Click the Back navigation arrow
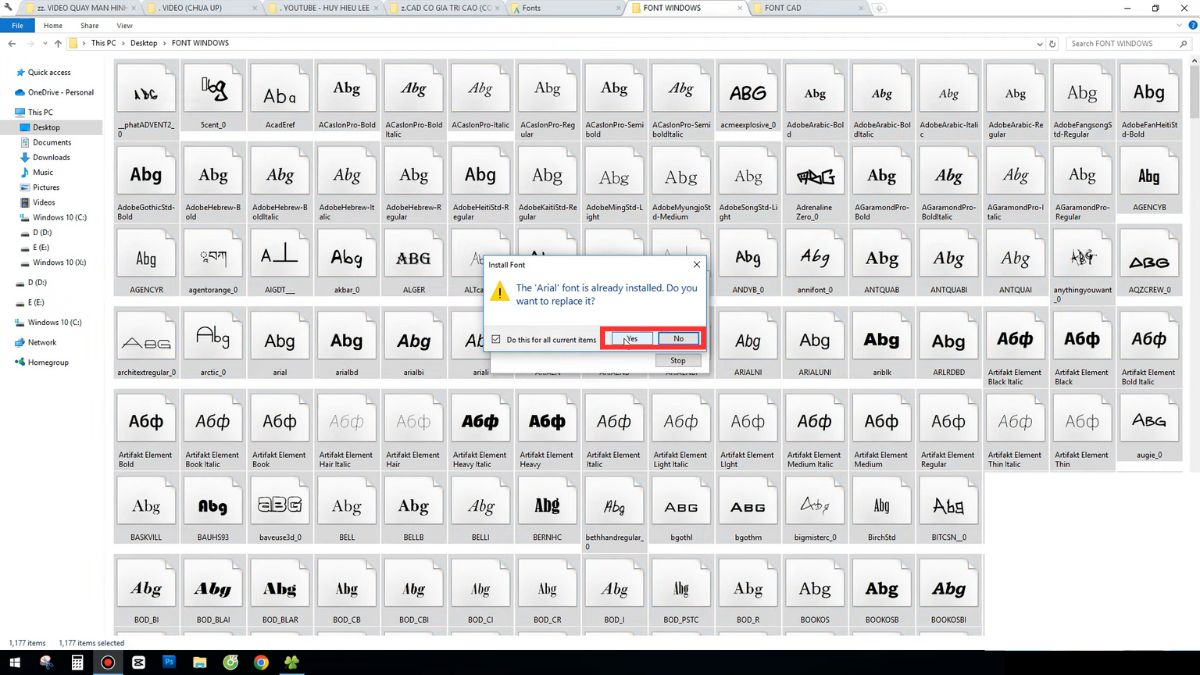The width and height of the screenshot is (1200, 675). (x=11, y=44)
